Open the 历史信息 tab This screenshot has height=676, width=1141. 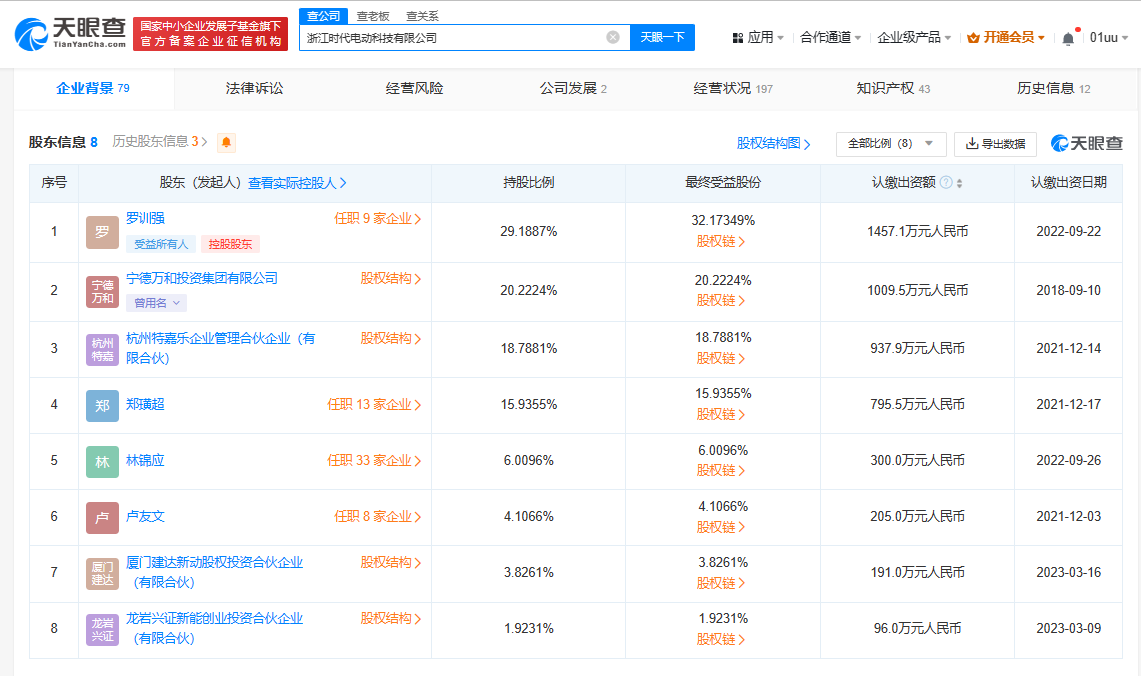pyautogui.click(x=1053, y=89)
